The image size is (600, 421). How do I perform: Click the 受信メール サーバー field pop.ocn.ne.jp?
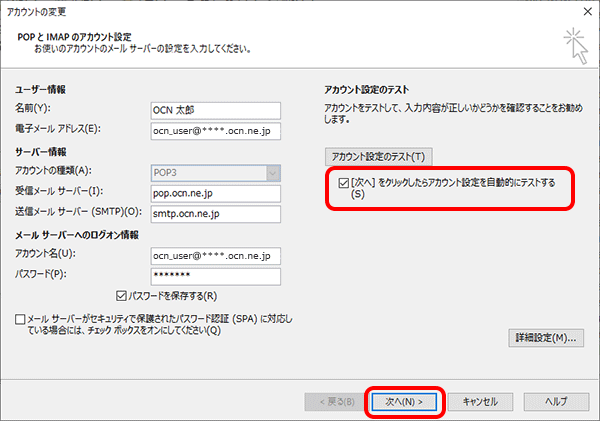coord(215,192)
